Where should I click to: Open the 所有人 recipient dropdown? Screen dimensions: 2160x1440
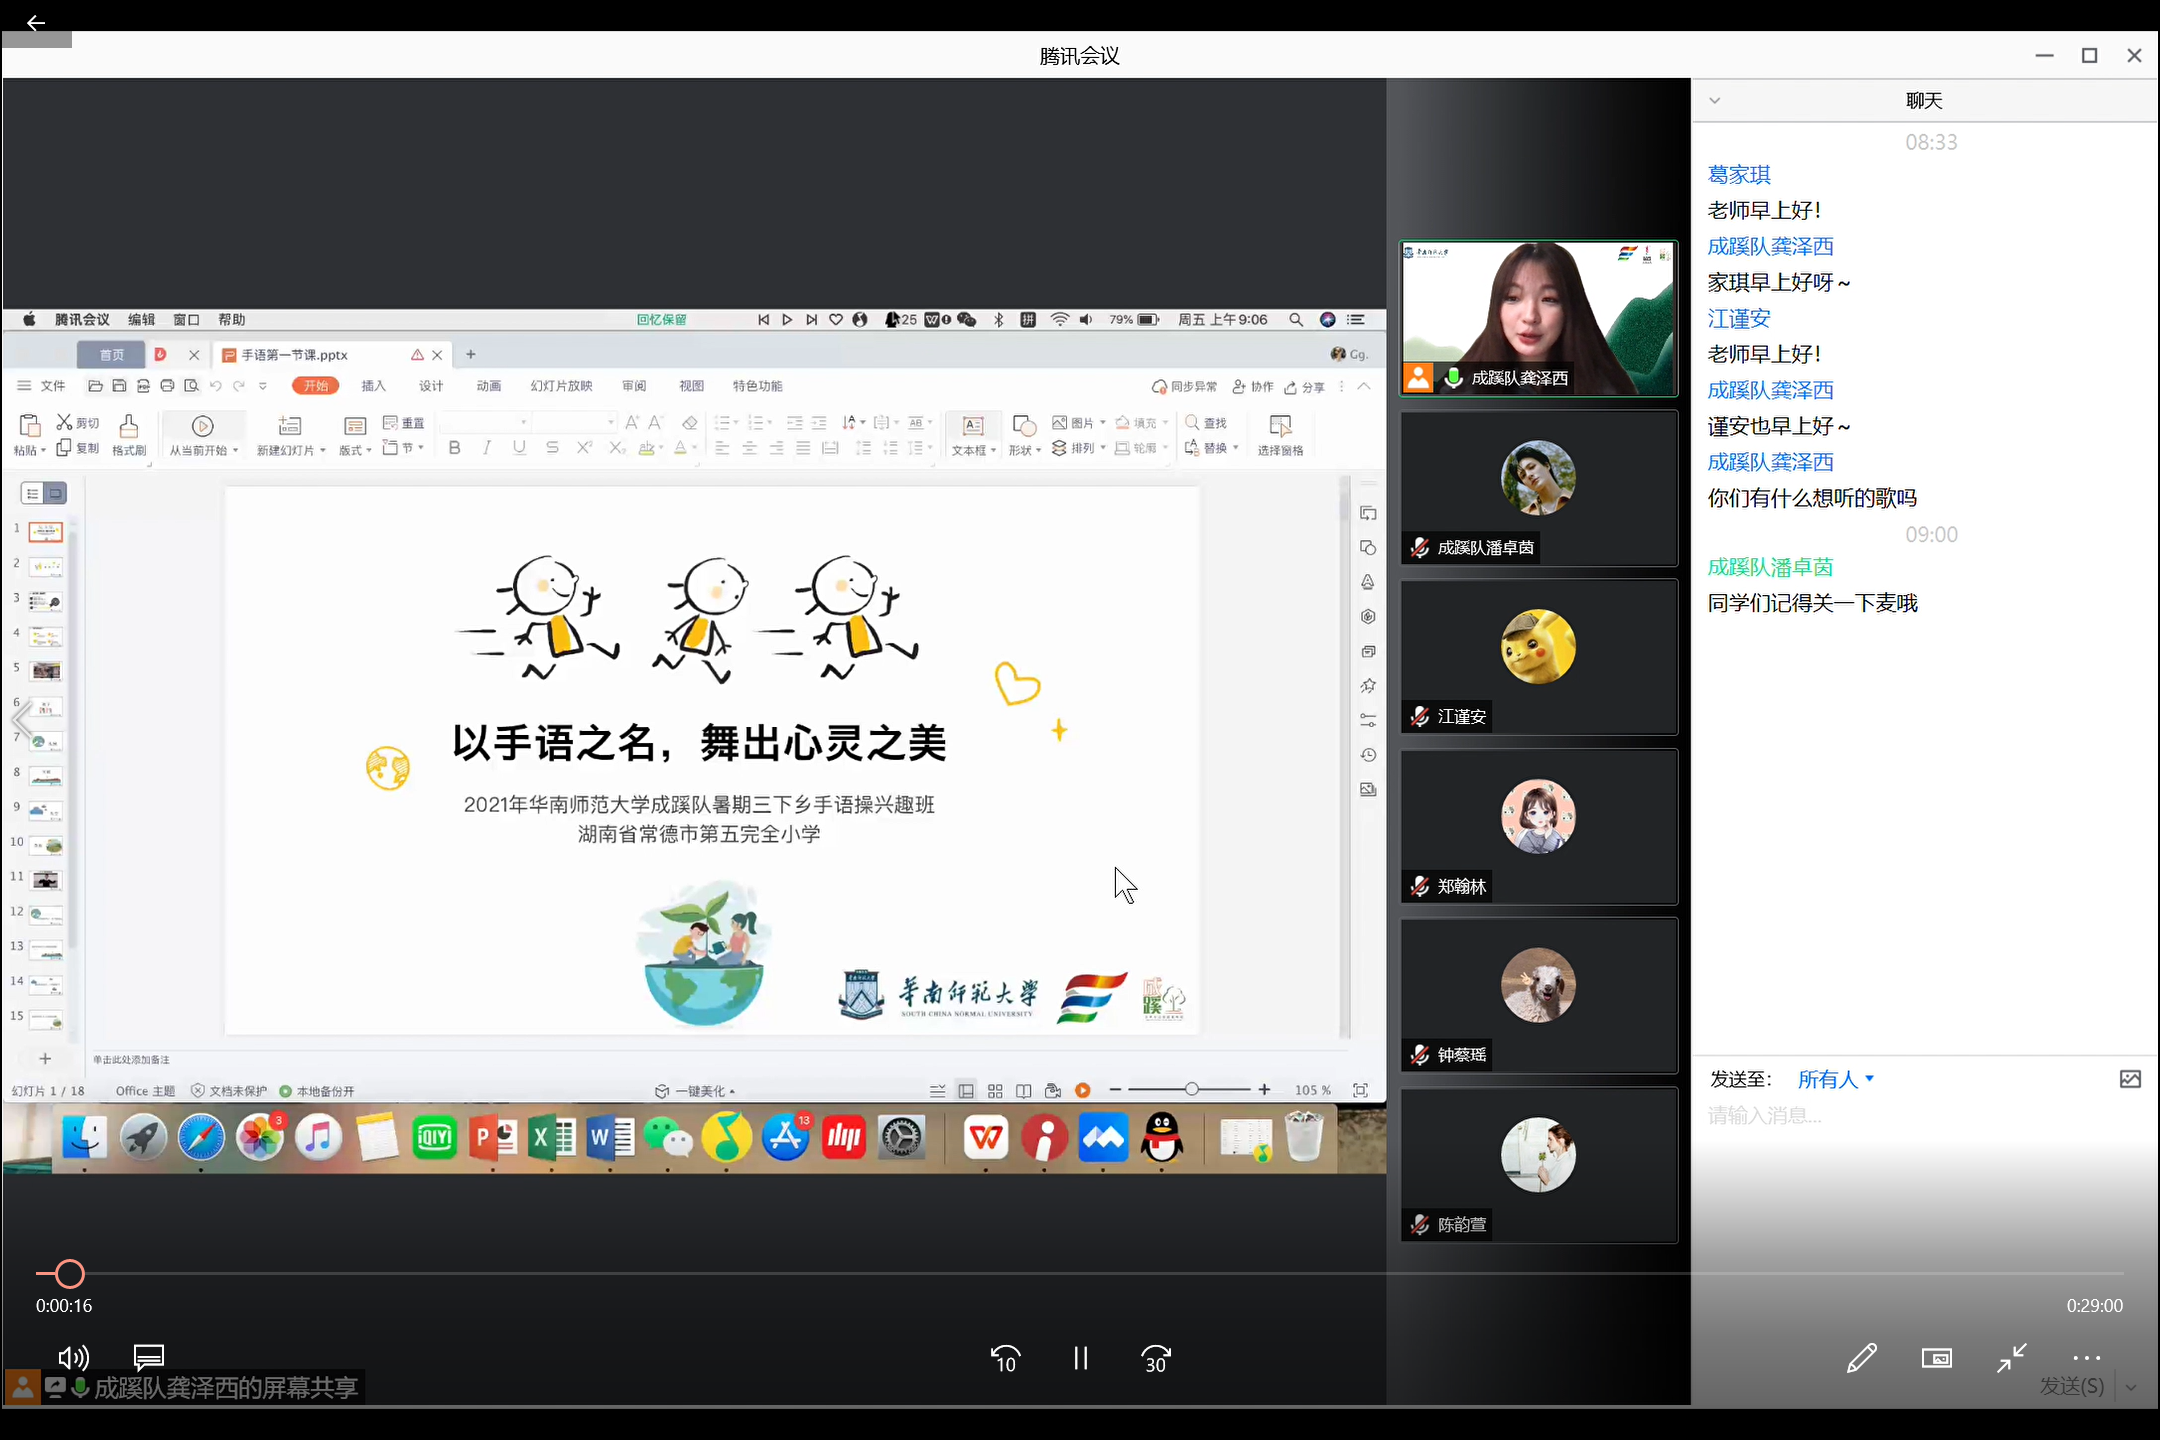pos(1836,1079)
